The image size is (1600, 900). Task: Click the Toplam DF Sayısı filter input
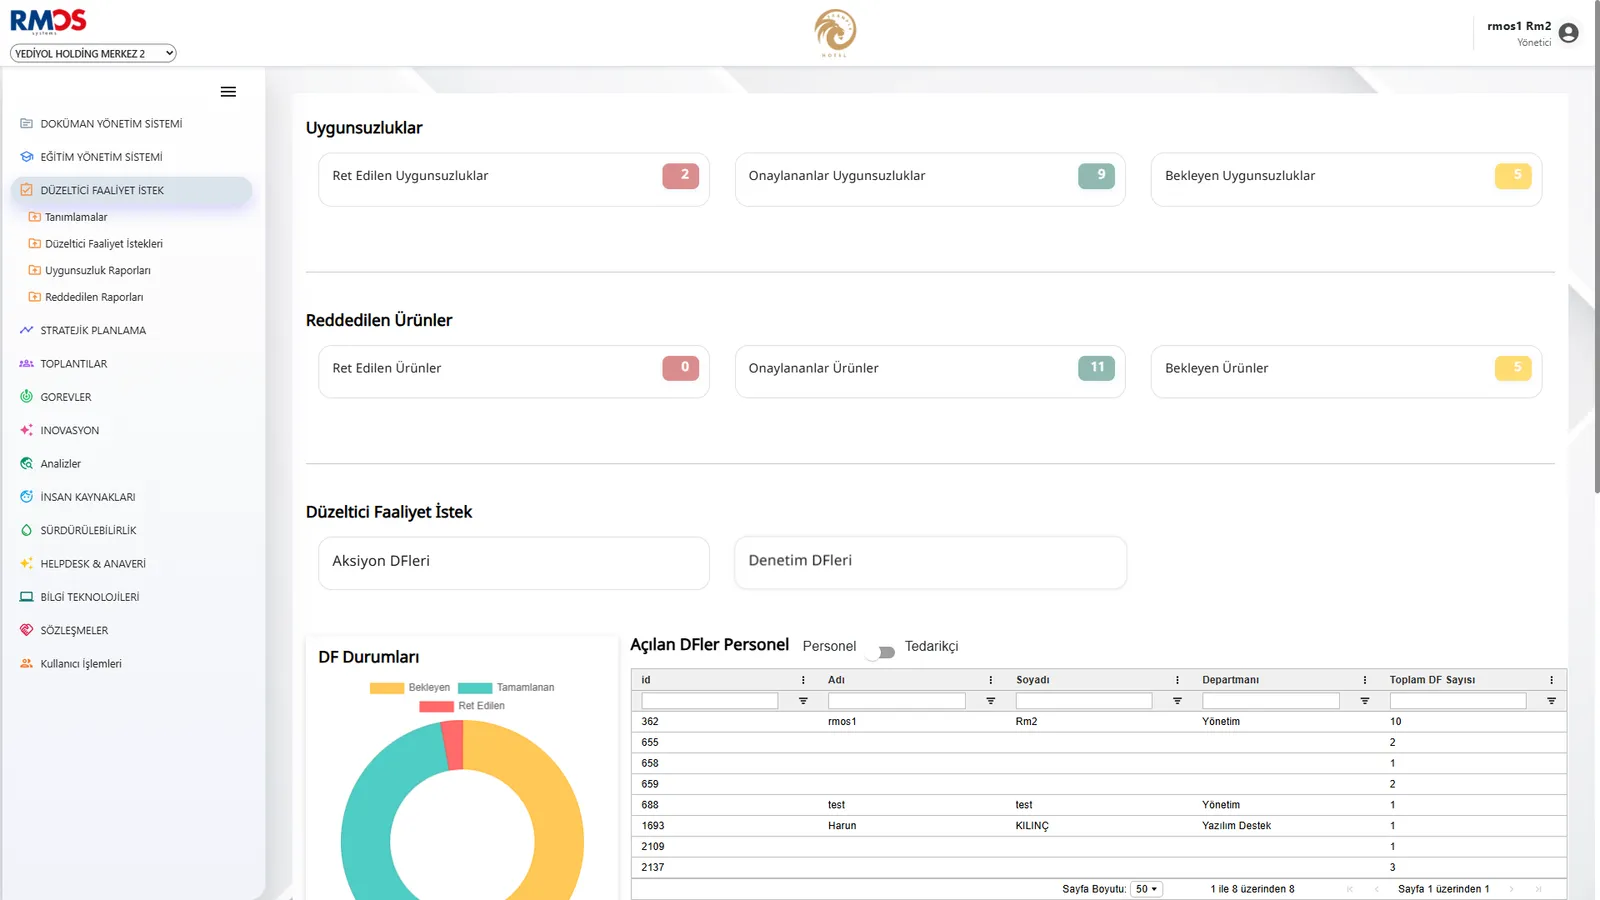[x=1458, y=701]
